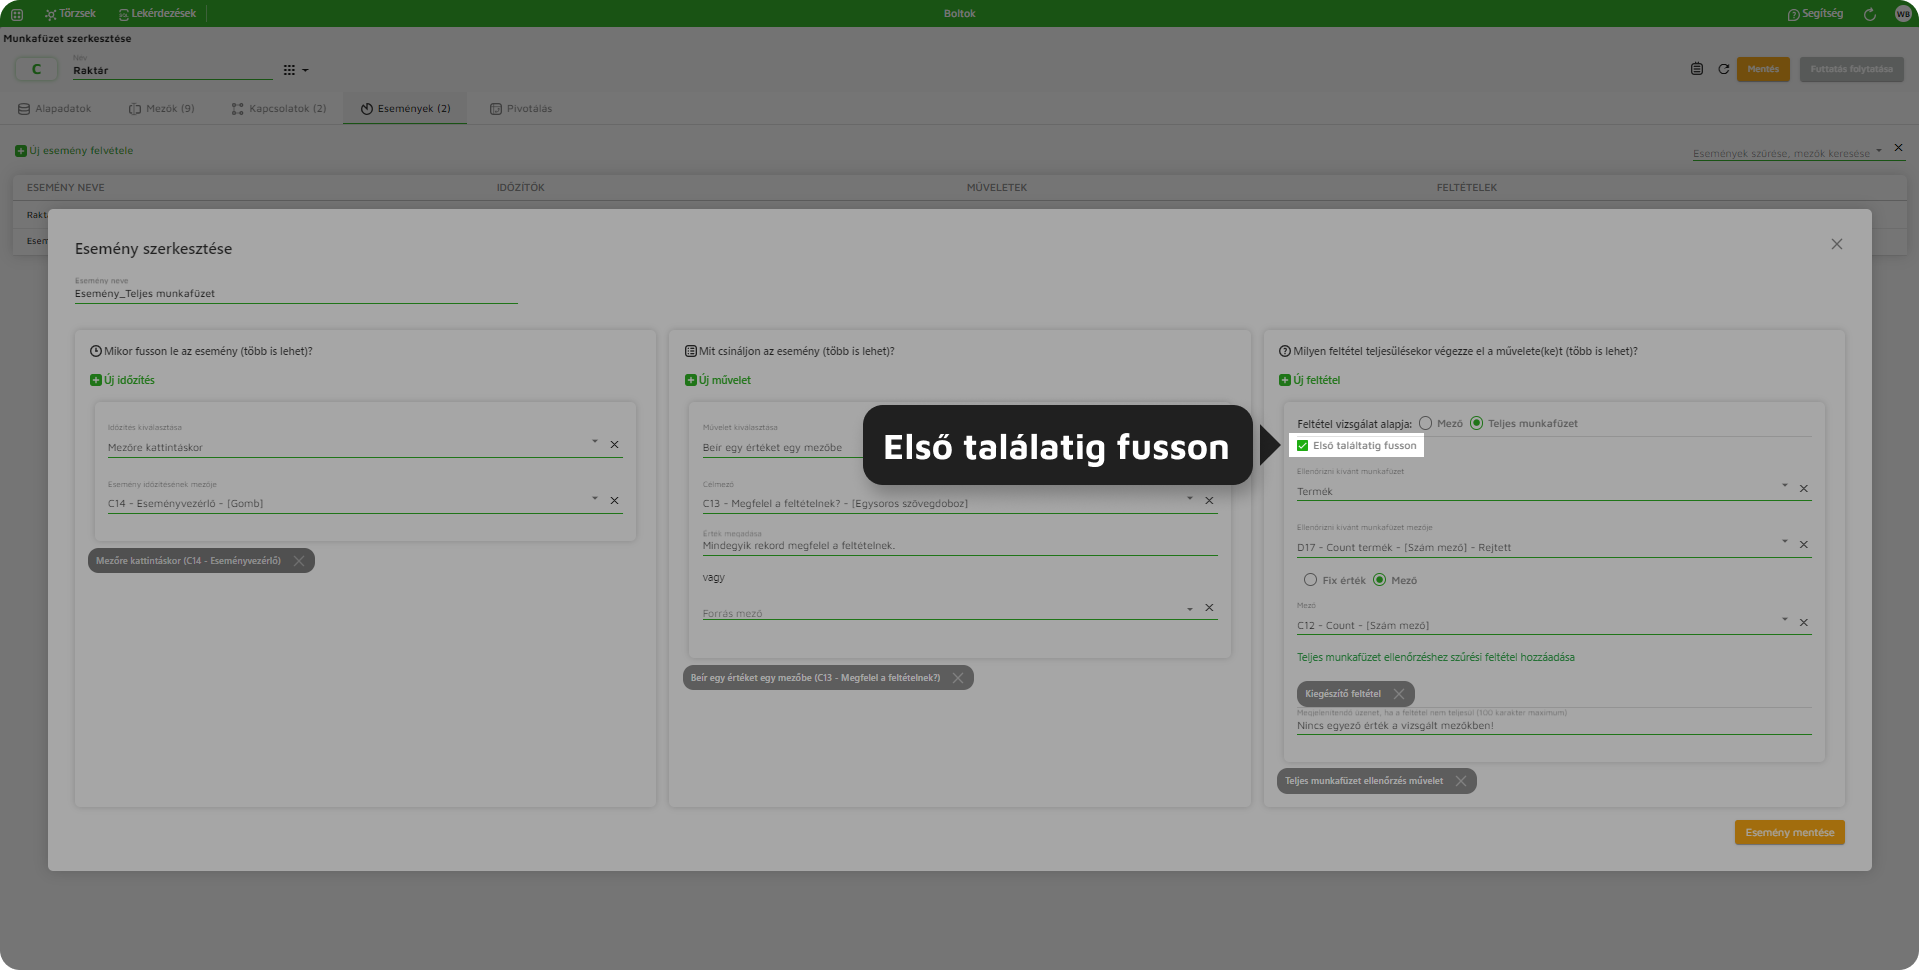Viewport: 1919px width, 970px height.
Task: Click clock icon beside Mikor fusson
Action: tap(96, 352)
